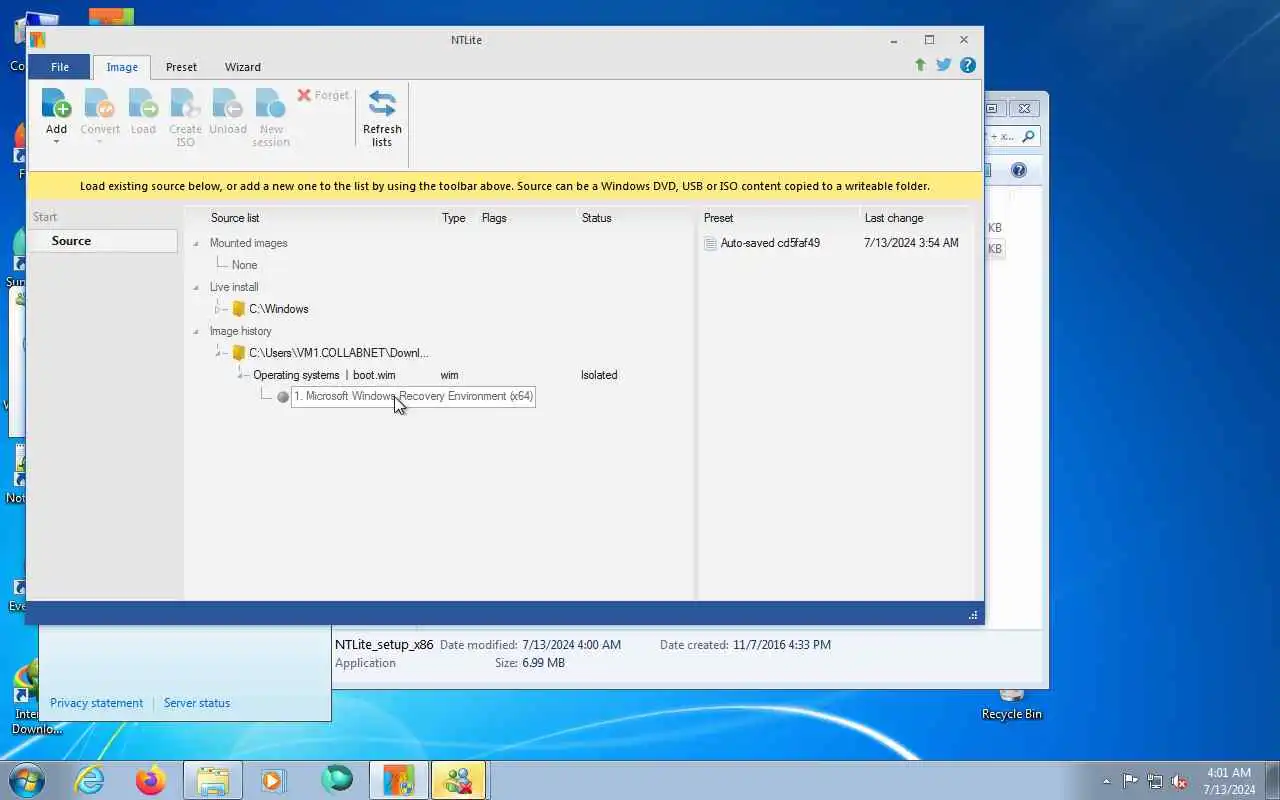Click the Create ISO toolbar icon

click(x=185, y=104)
